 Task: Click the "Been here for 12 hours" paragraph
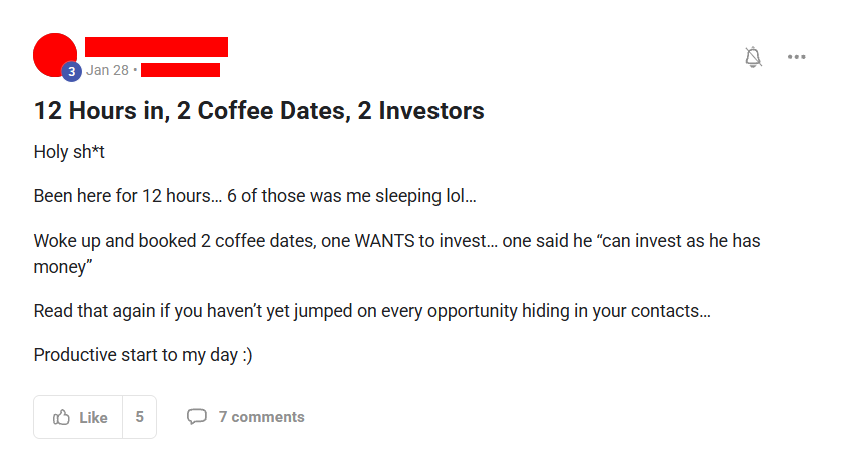255,196
